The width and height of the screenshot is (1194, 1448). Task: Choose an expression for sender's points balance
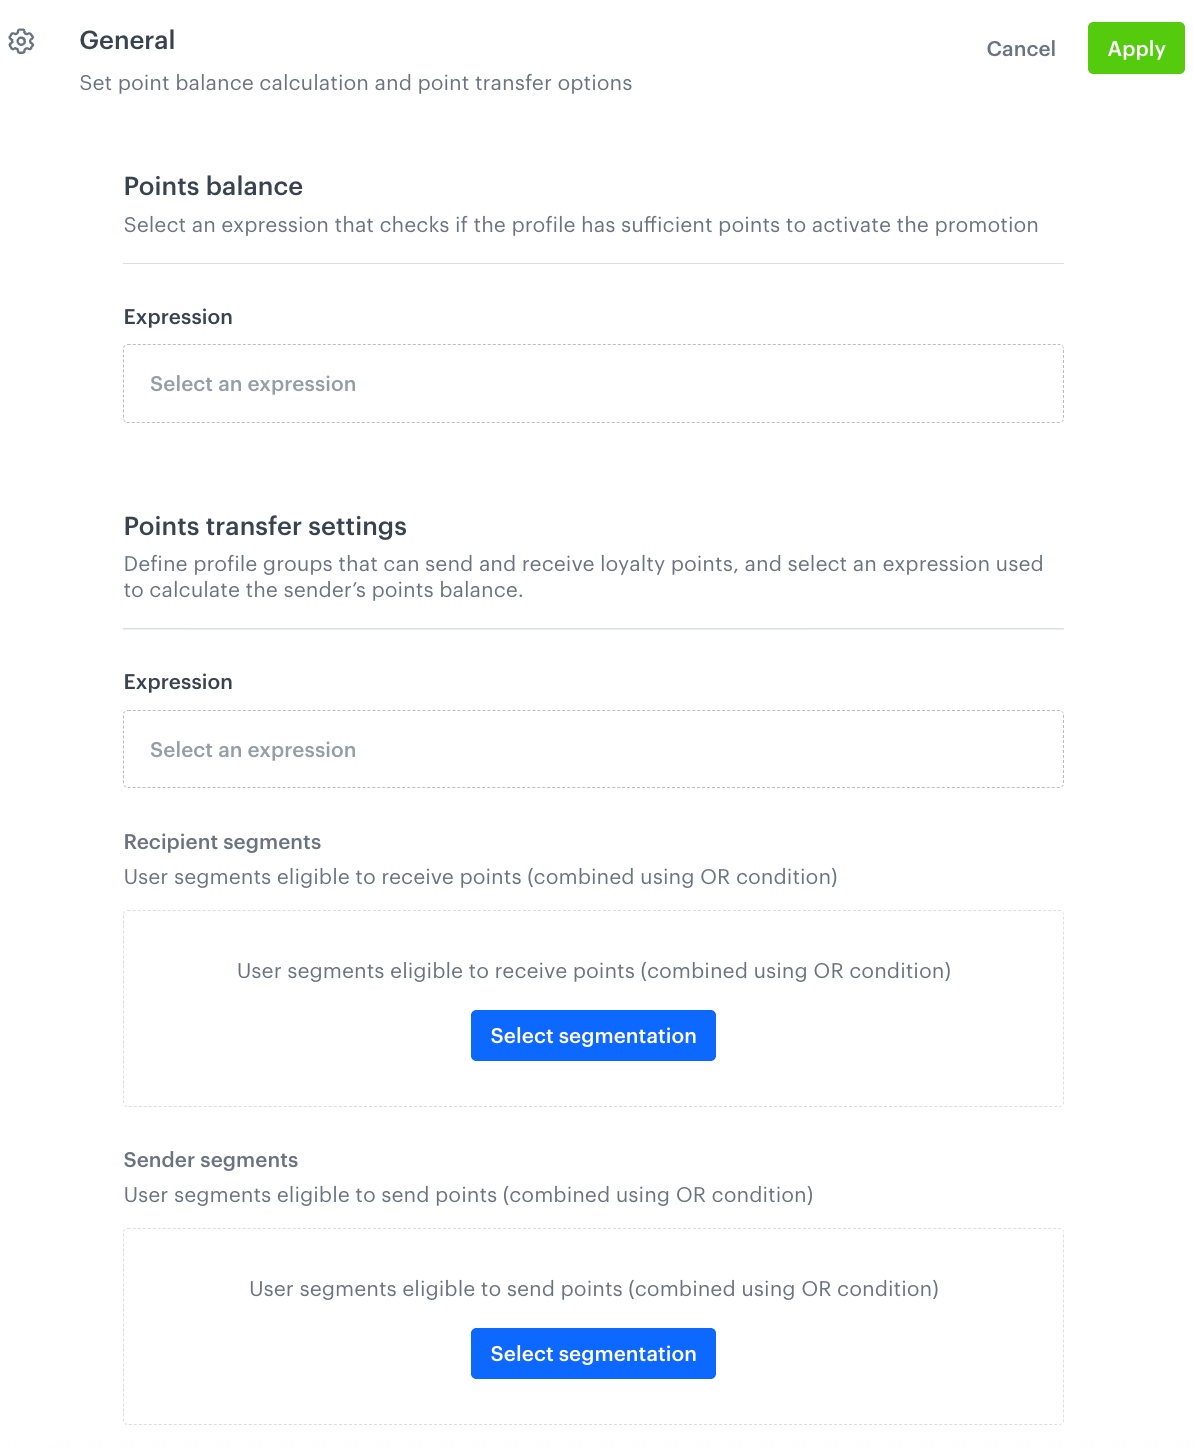pyautogui.click(x=593, y=749)
